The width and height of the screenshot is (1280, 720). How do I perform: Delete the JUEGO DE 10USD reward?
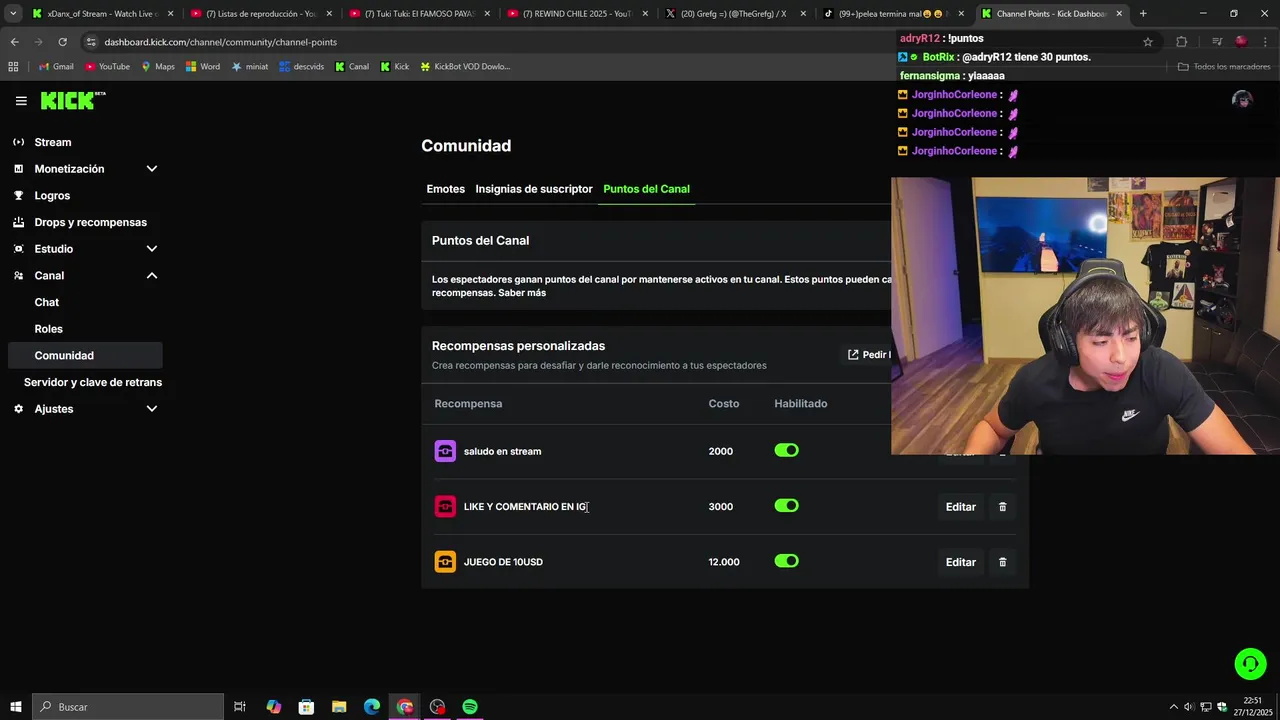[x=1003, y=562]
